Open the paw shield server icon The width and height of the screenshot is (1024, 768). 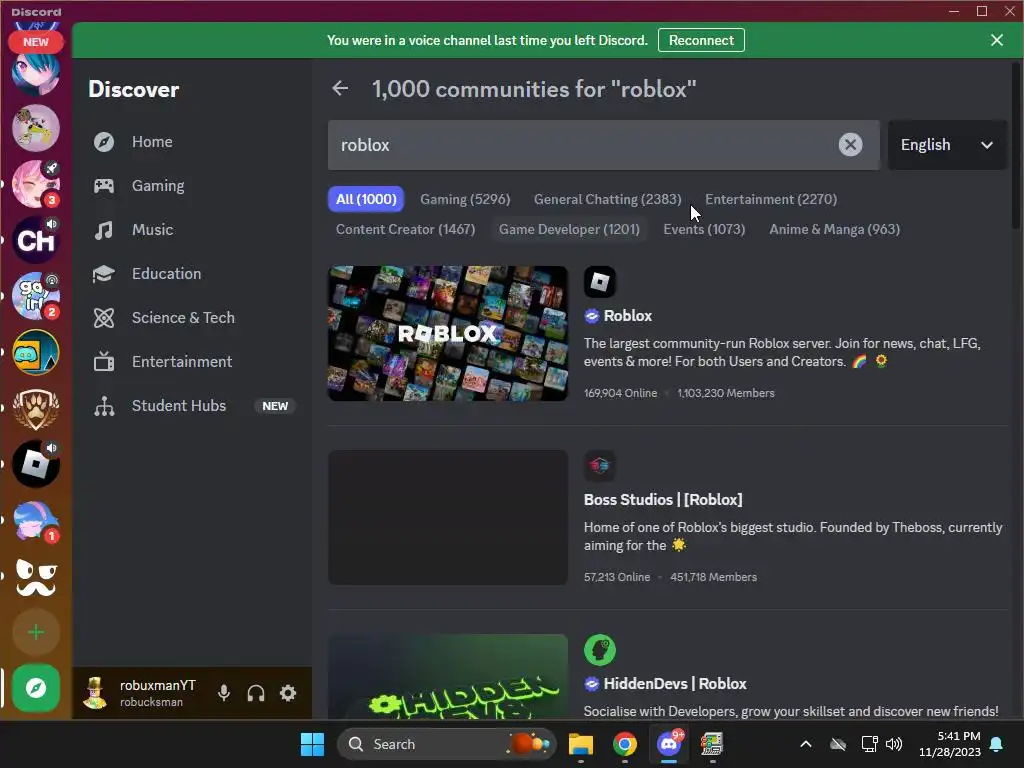point(36,409)
